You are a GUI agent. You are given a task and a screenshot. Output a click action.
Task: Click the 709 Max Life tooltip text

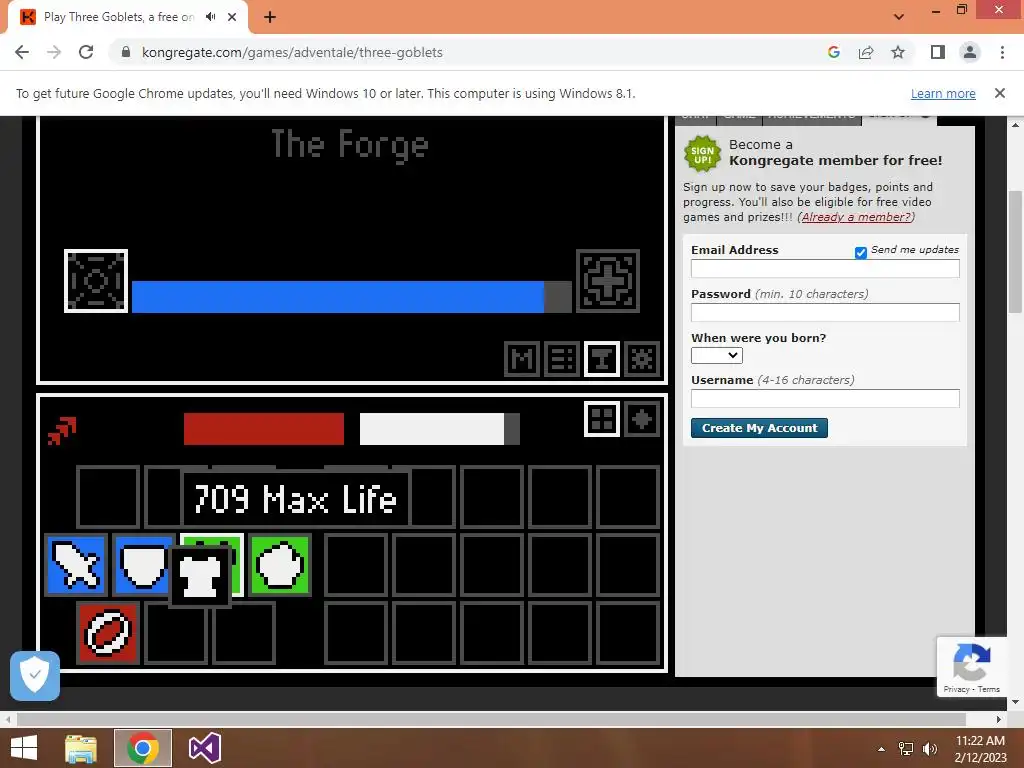click(x=295, y=499)
